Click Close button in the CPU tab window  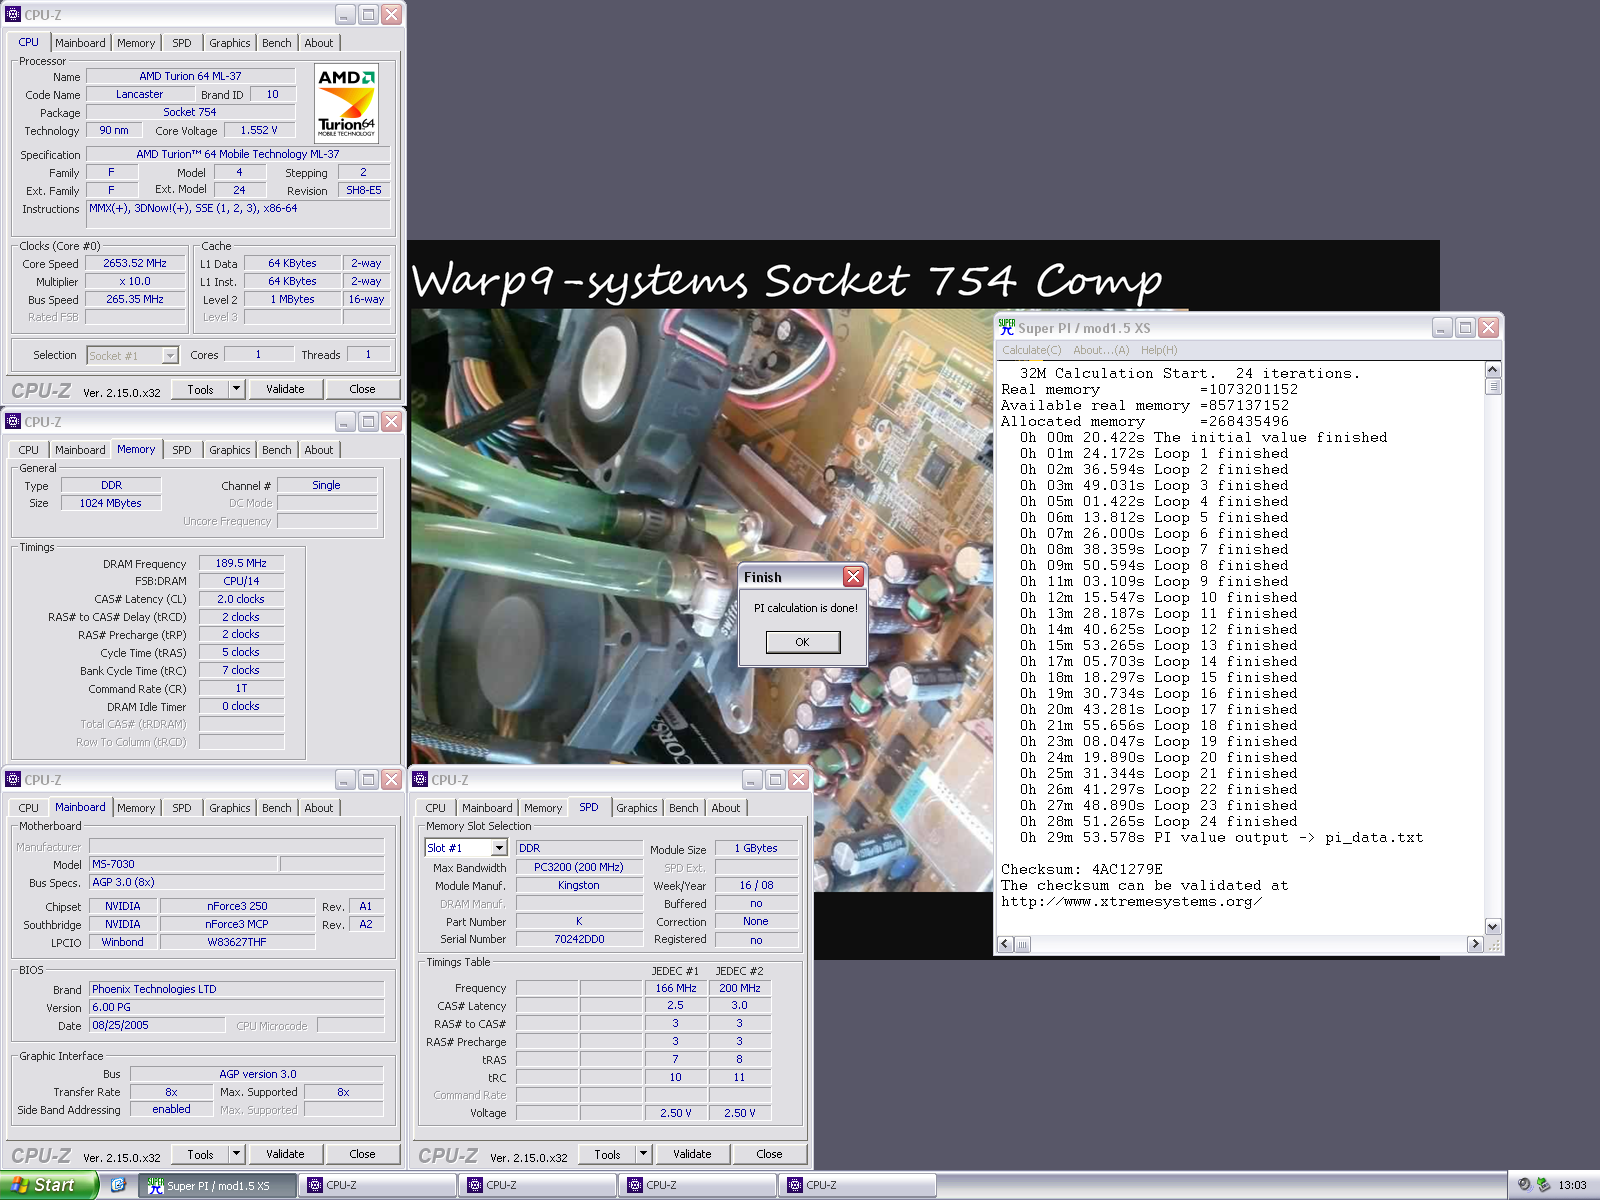pos(362,389)
